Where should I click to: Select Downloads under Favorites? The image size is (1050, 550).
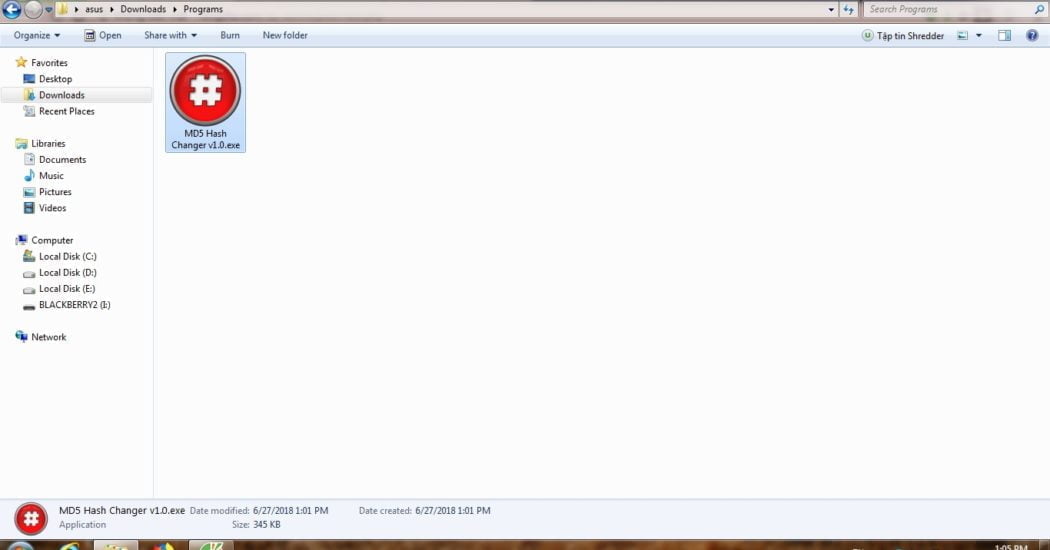pos(62,95)
